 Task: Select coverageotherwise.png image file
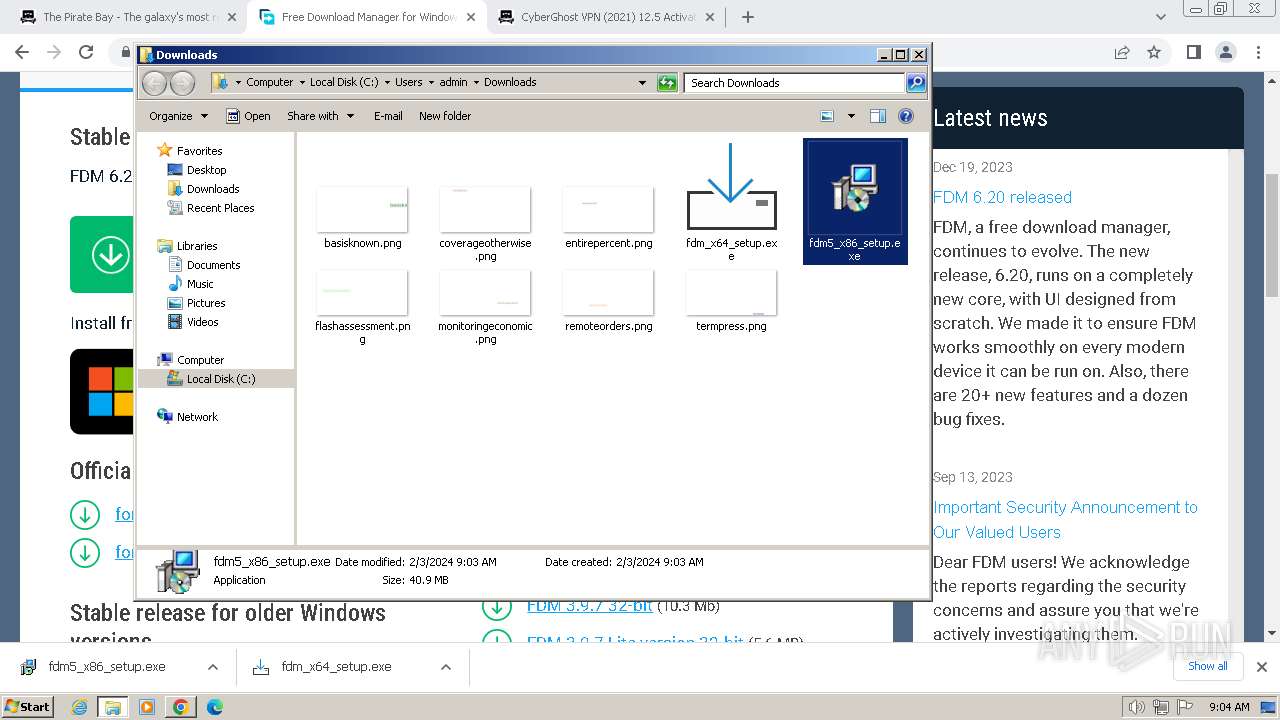485,223
